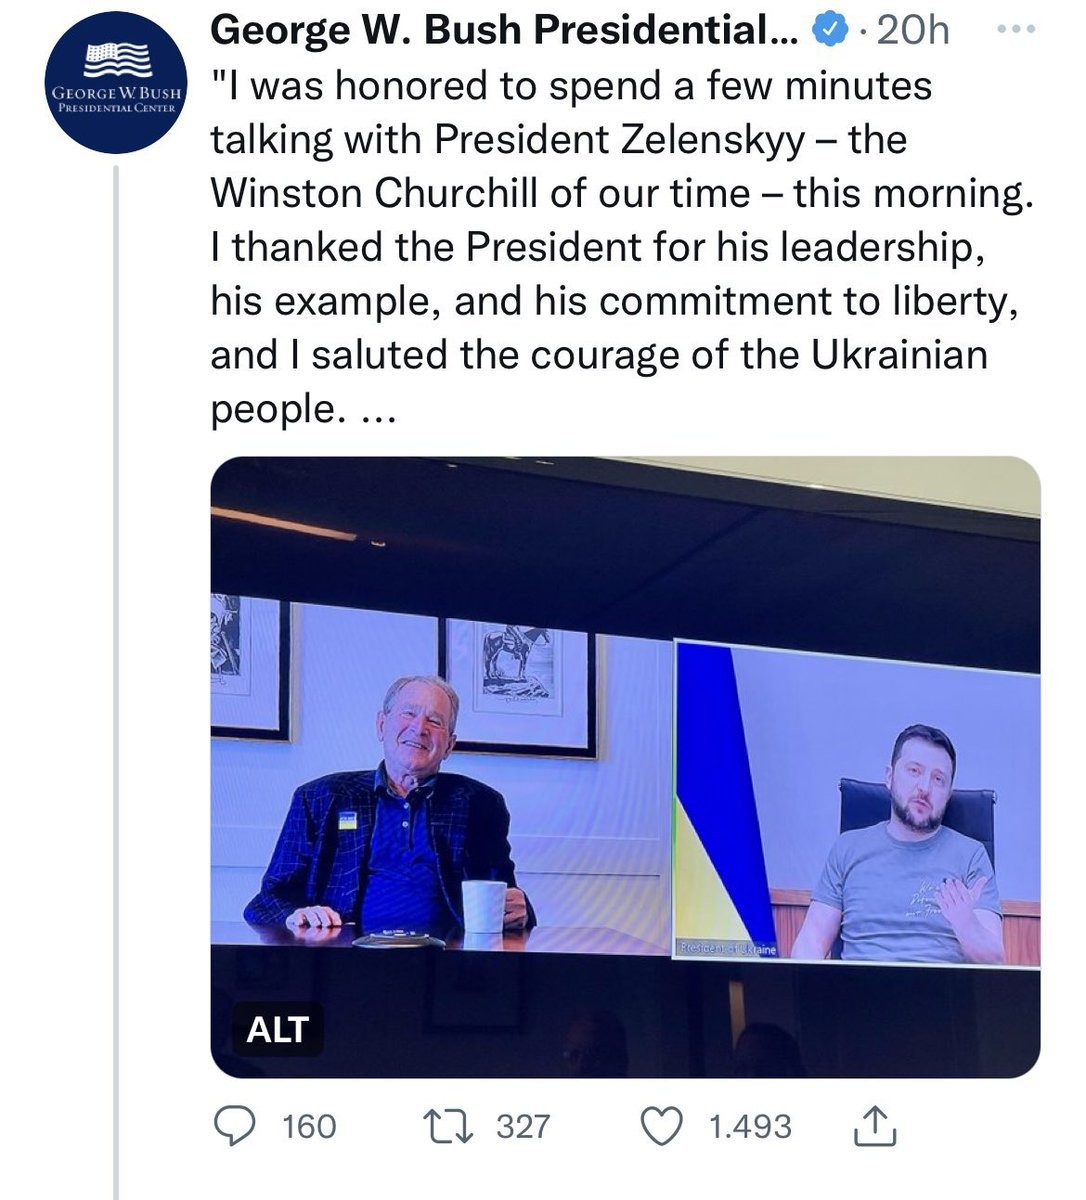Open the three-dot more options menu

click(1020, 30)
